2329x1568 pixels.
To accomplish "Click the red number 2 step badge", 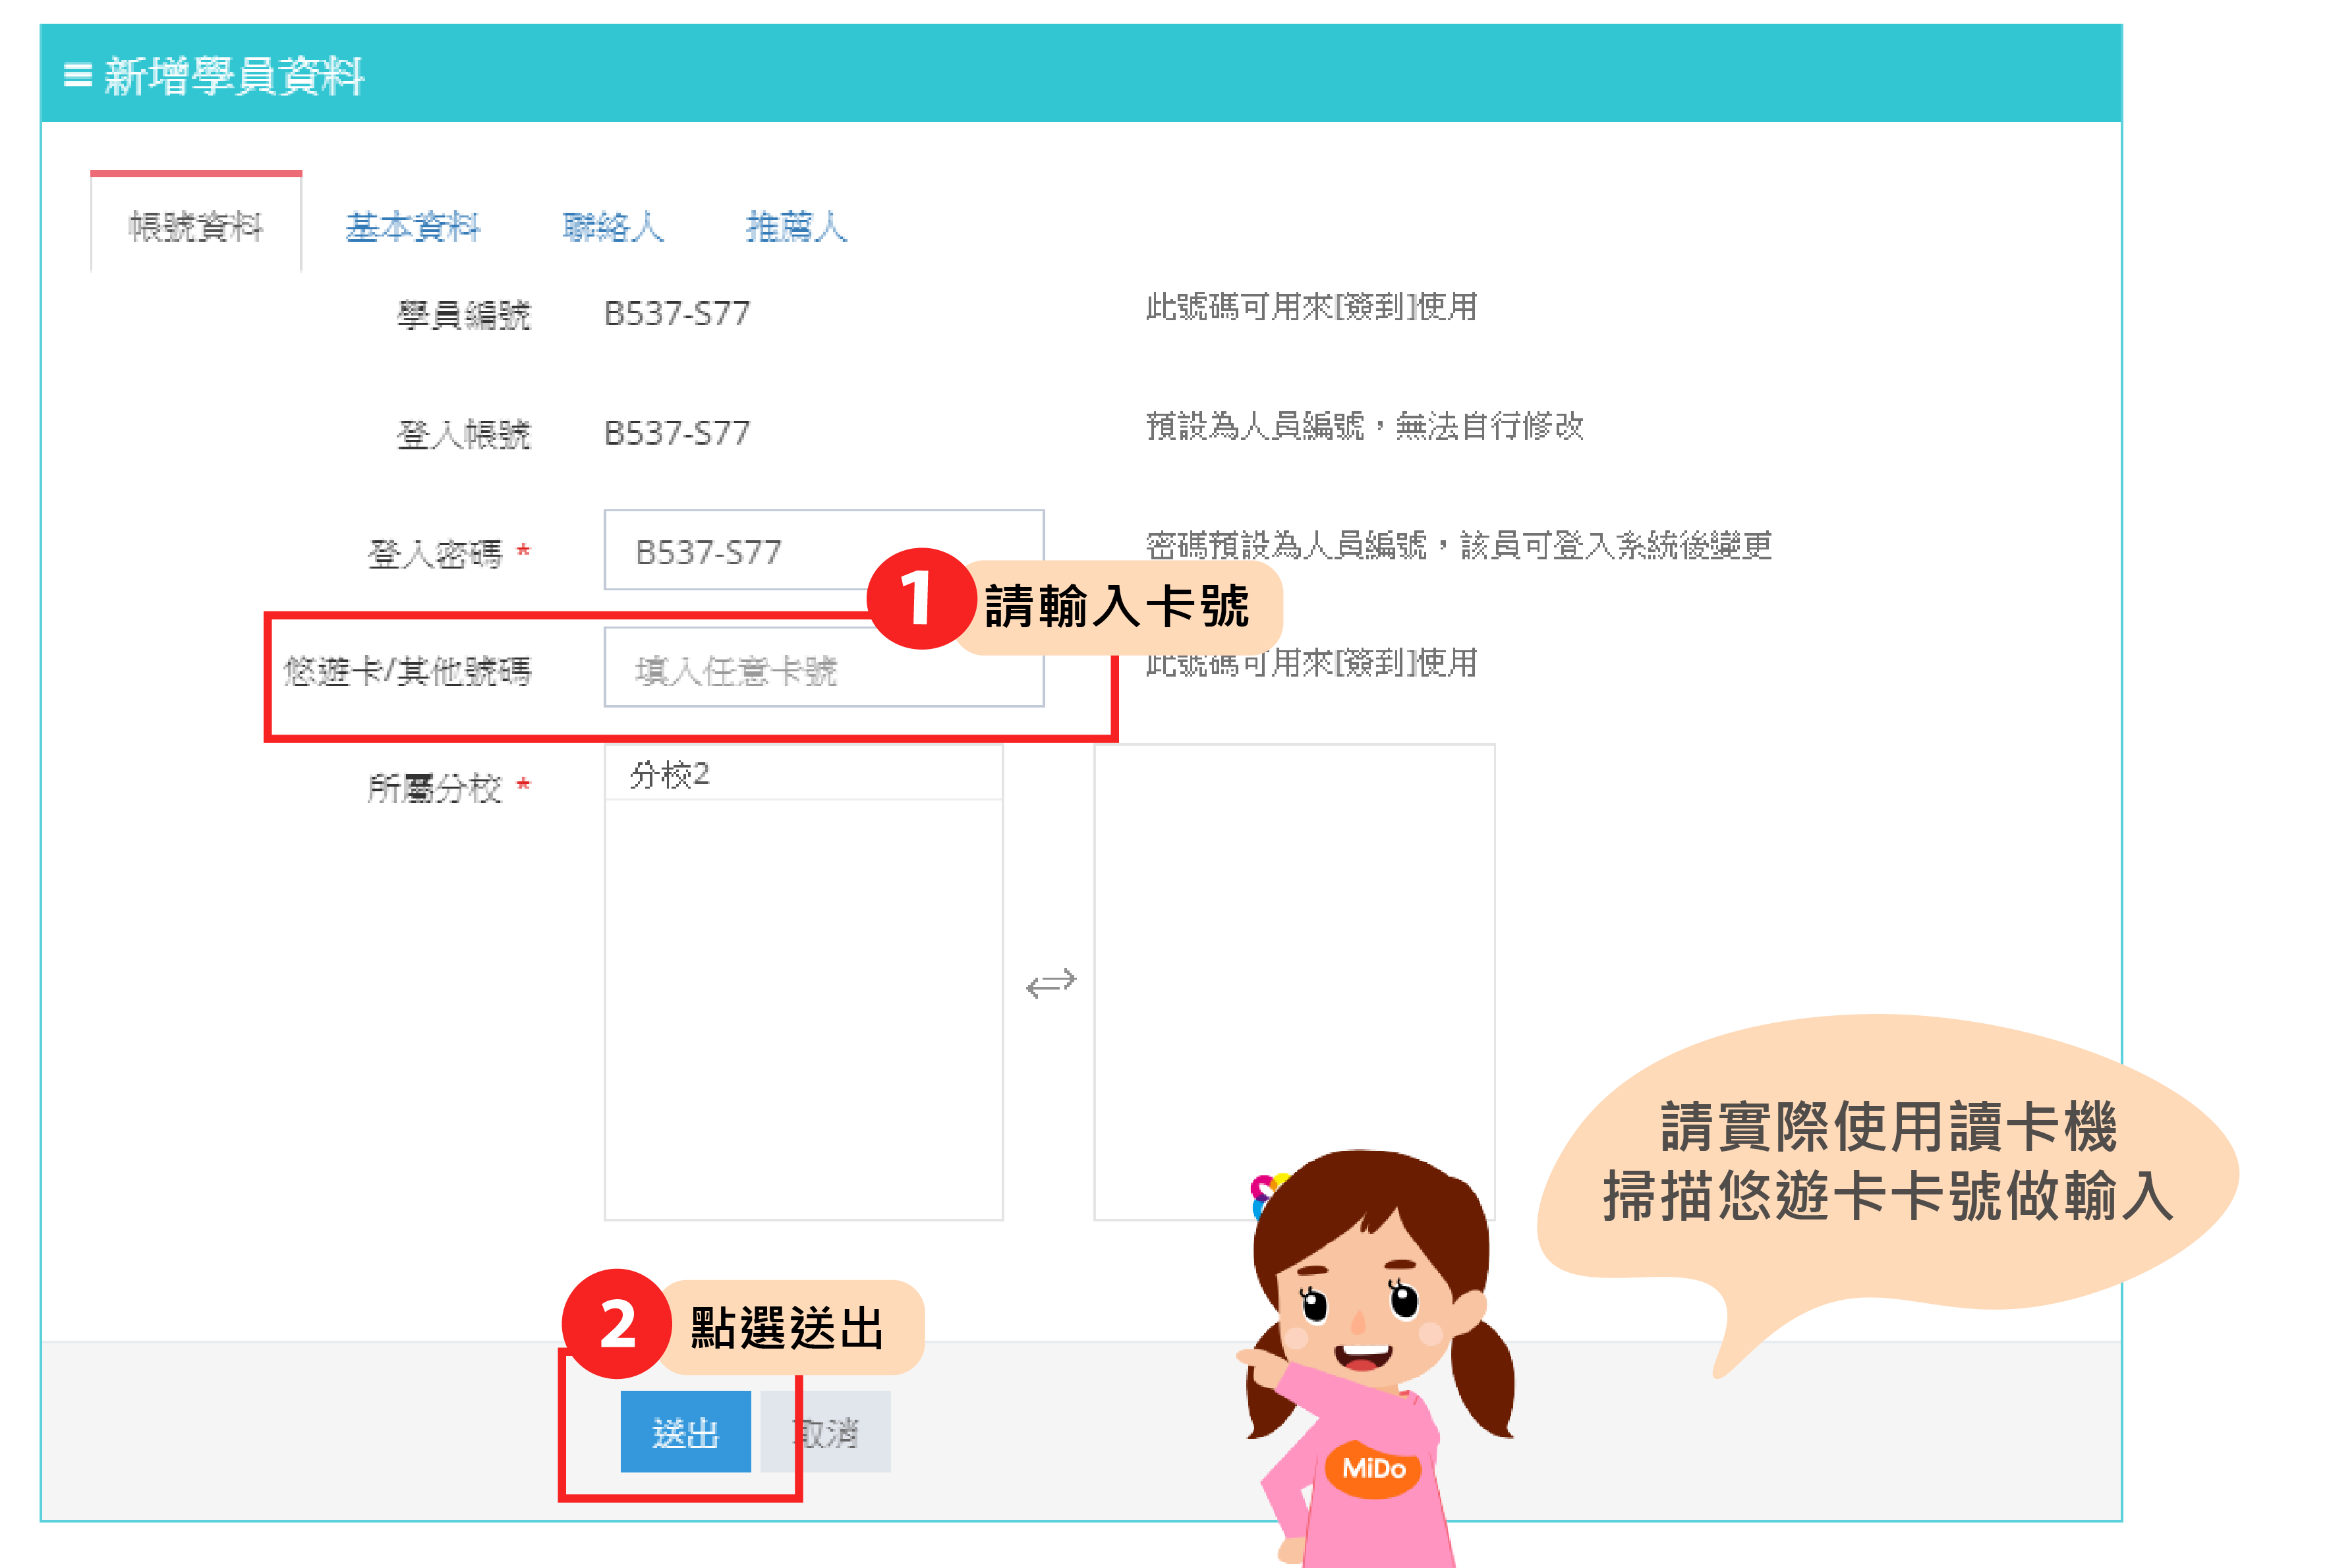I will click(x=616, y=1324).
